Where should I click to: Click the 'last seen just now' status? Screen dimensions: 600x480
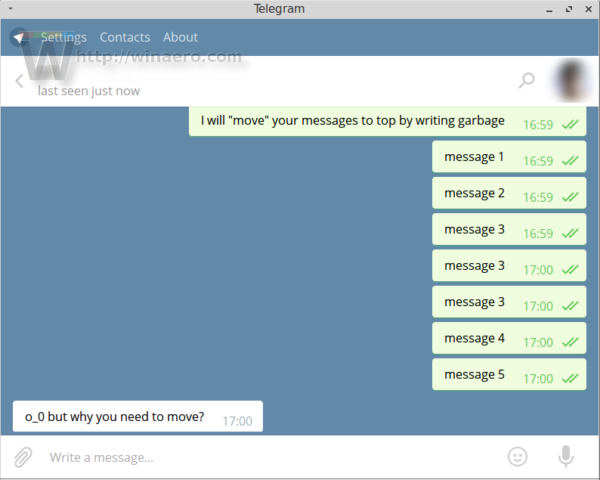[x=89, y=91]
